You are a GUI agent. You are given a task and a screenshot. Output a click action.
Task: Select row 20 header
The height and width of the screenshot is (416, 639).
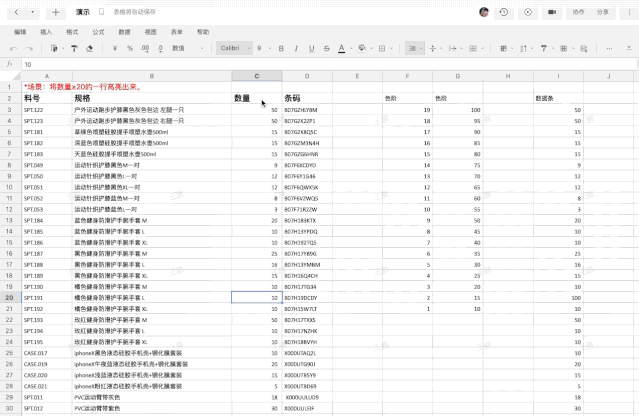coord(9,298)
